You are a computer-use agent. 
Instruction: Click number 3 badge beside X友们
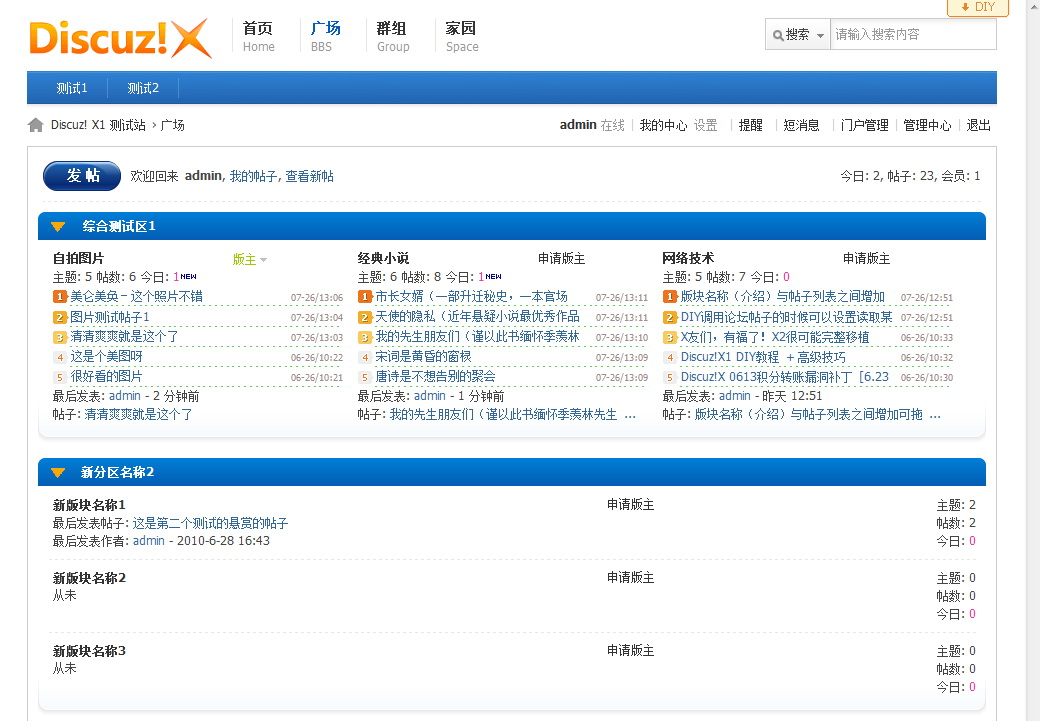click(x=670, y=338)
